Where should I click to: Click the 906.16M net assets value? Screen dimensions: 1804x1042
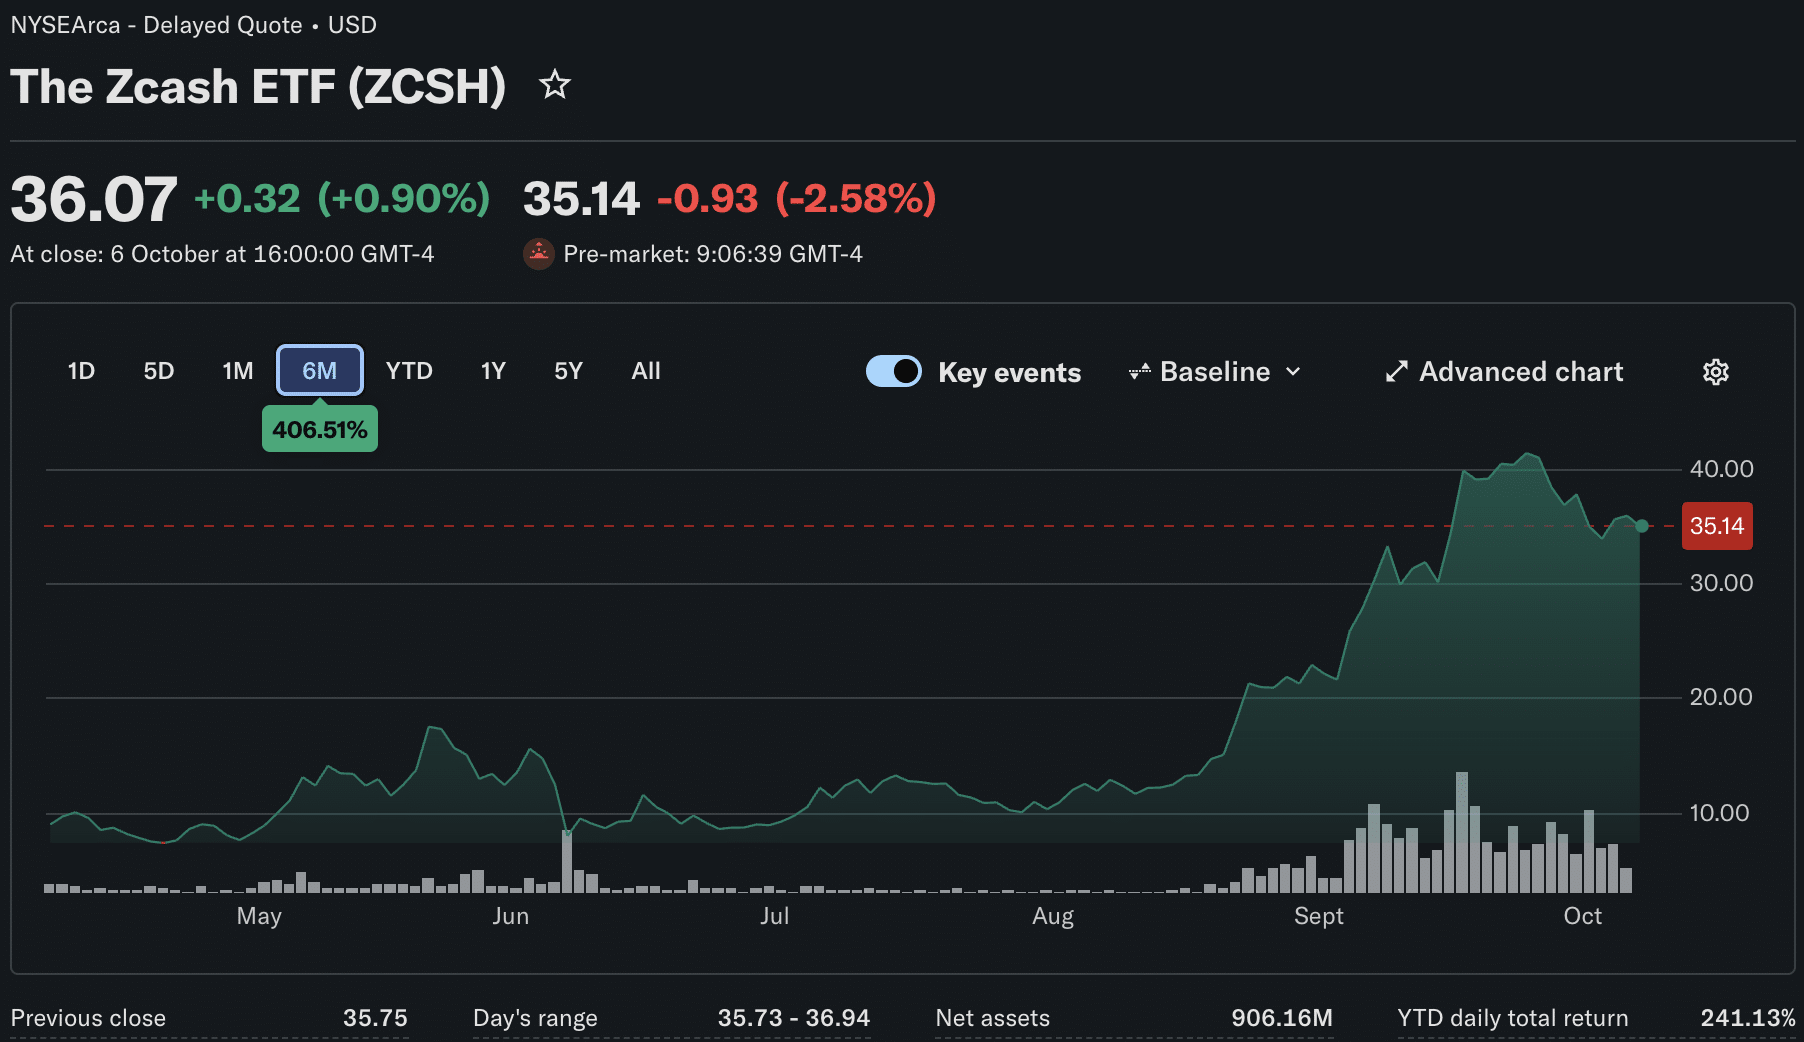1282,1018
